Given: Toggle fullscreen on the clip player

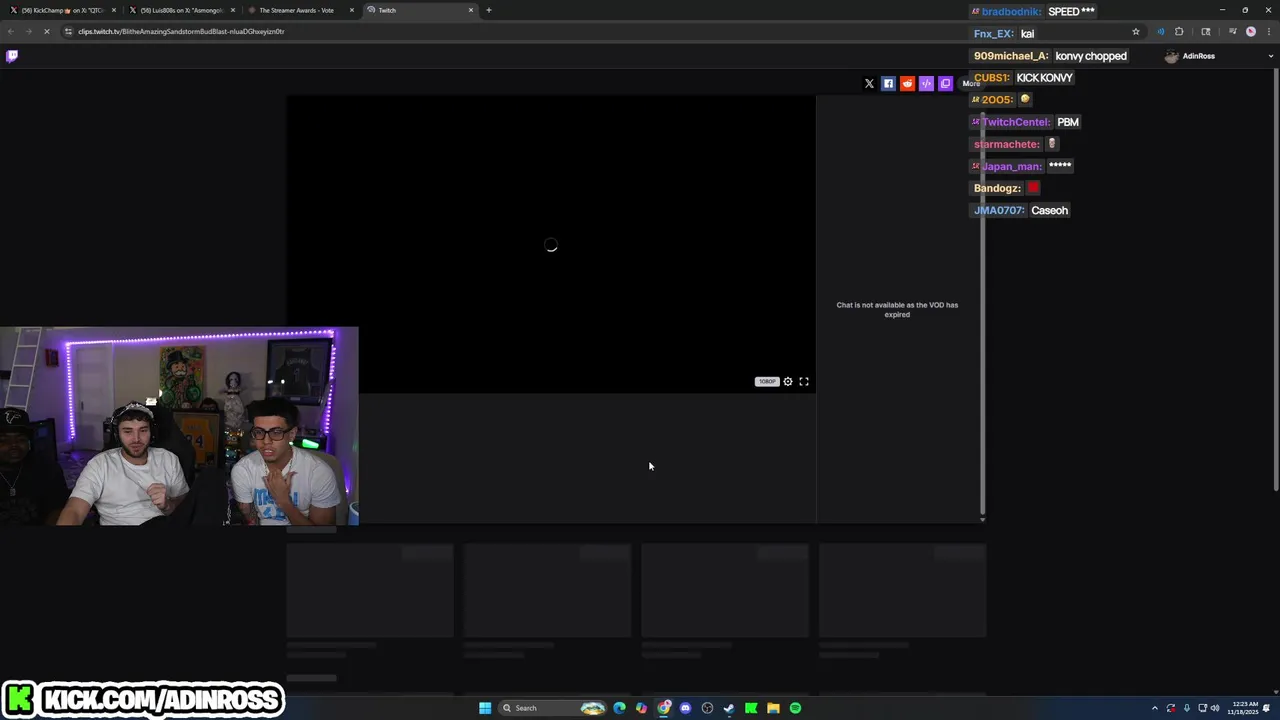Looking at the screenshot, I should [x=804, y=381].
